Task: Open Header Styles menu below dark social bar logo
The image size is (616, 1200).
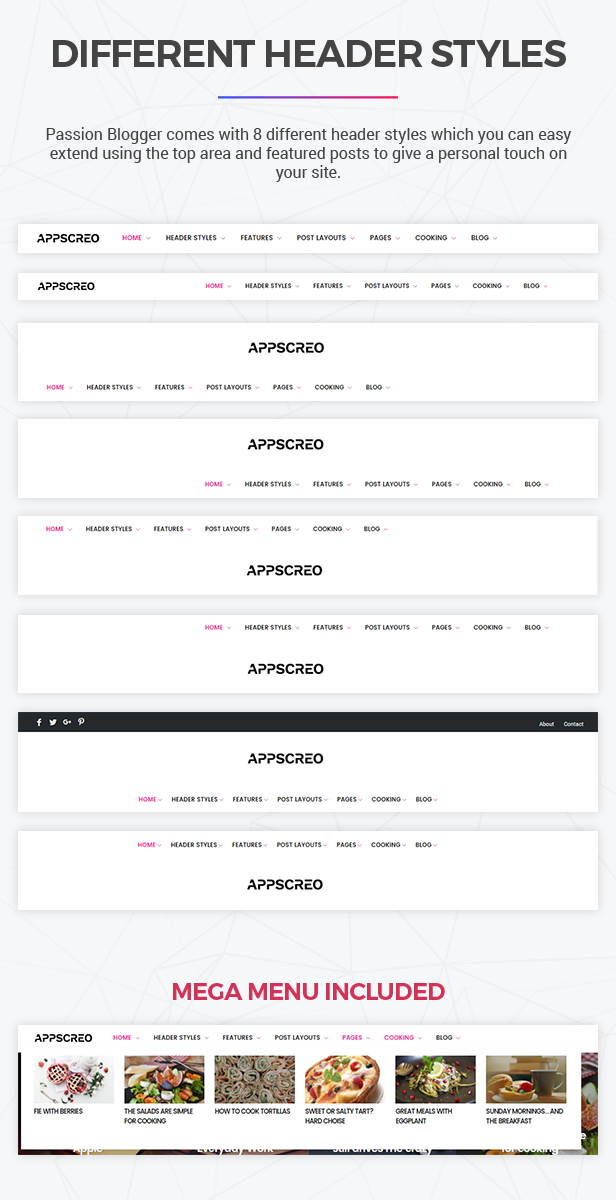Action: [x=197, y=799]
